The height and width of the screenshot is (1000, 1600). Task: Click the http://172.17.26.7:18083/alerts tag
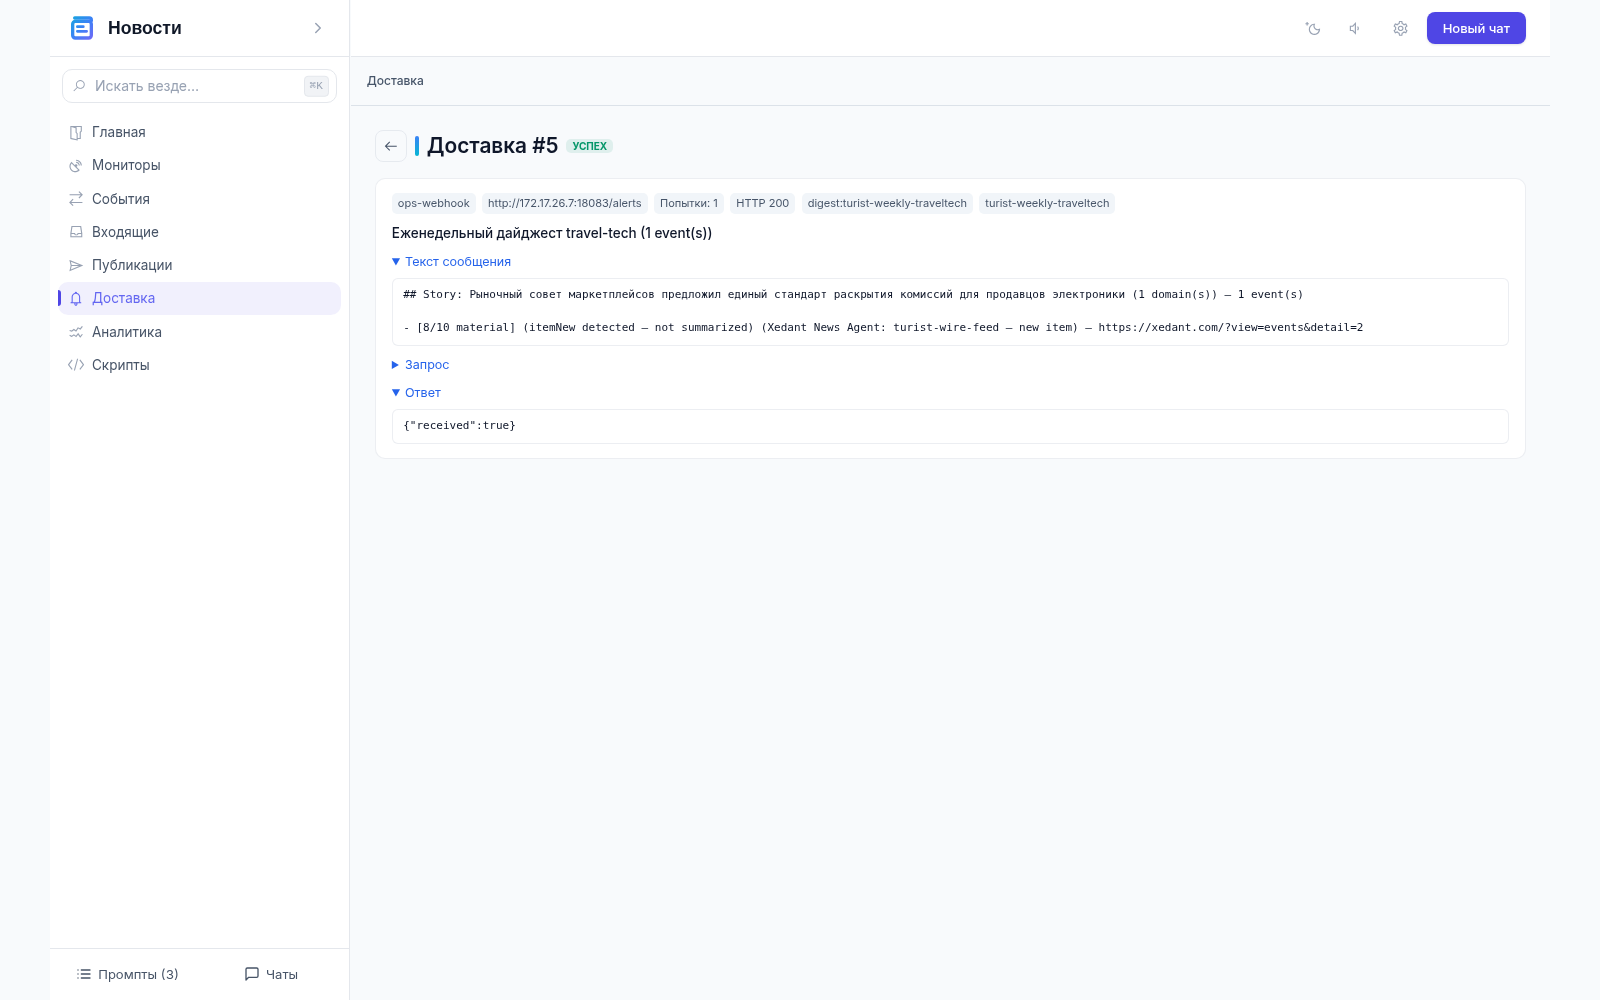coord(565,203)
